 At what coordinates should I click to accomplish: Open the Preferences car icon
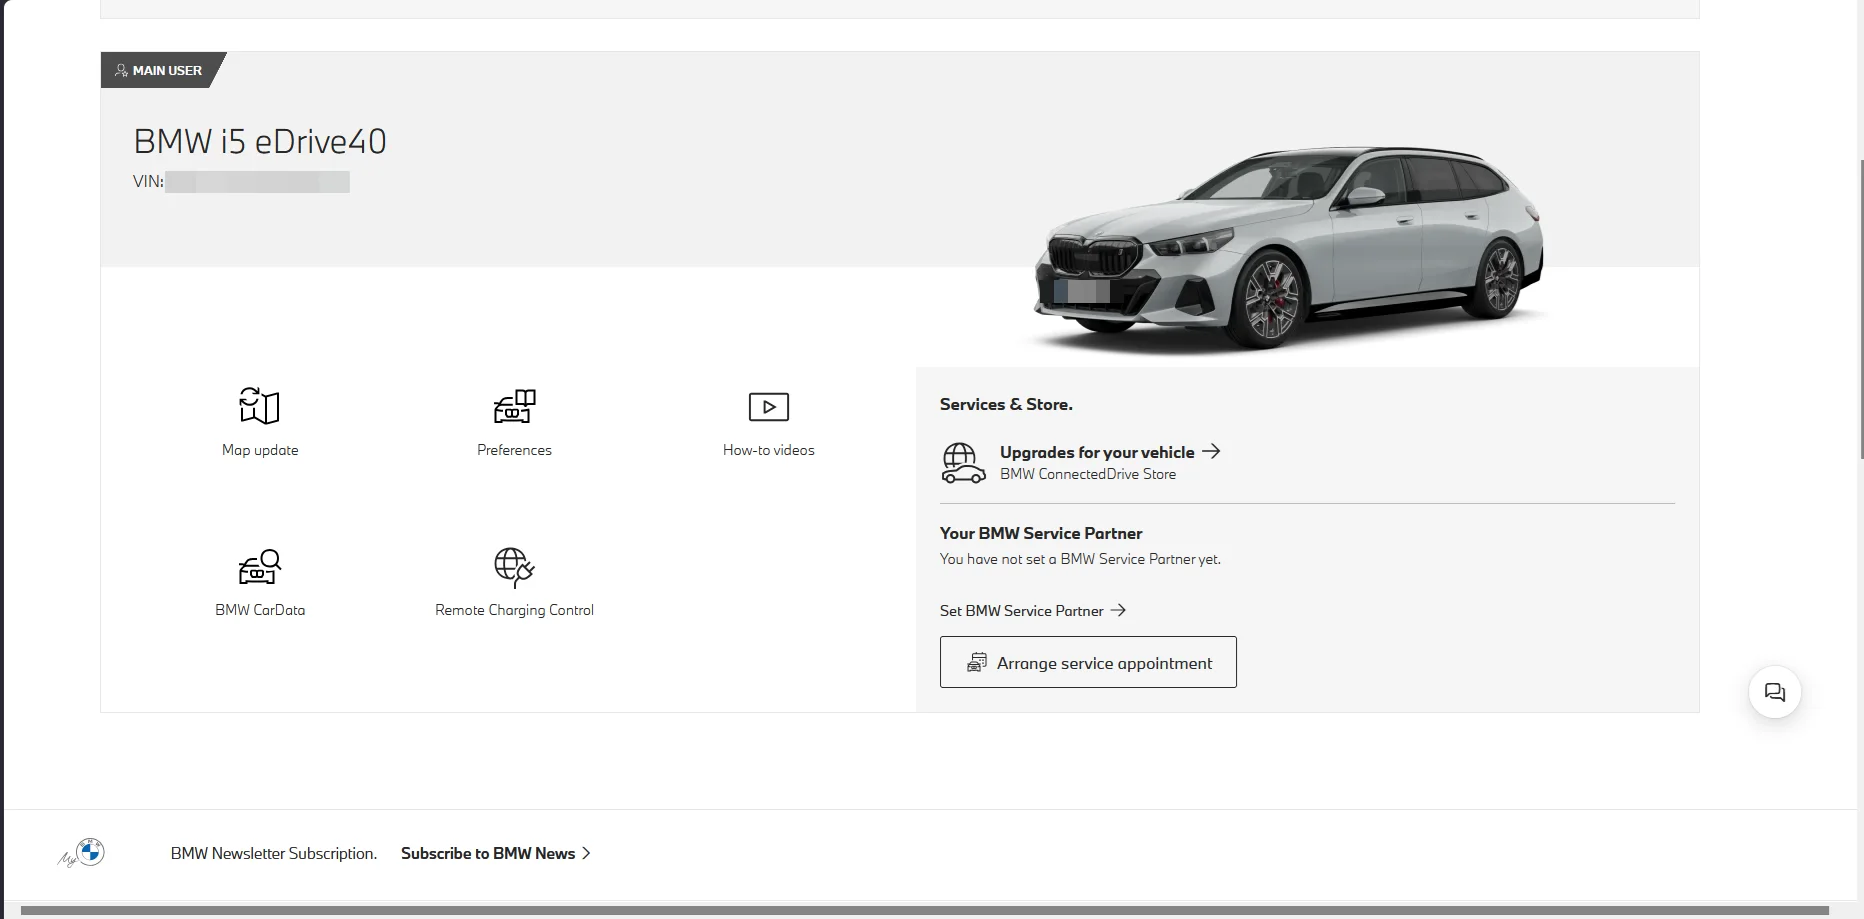[x=515, y=406]
